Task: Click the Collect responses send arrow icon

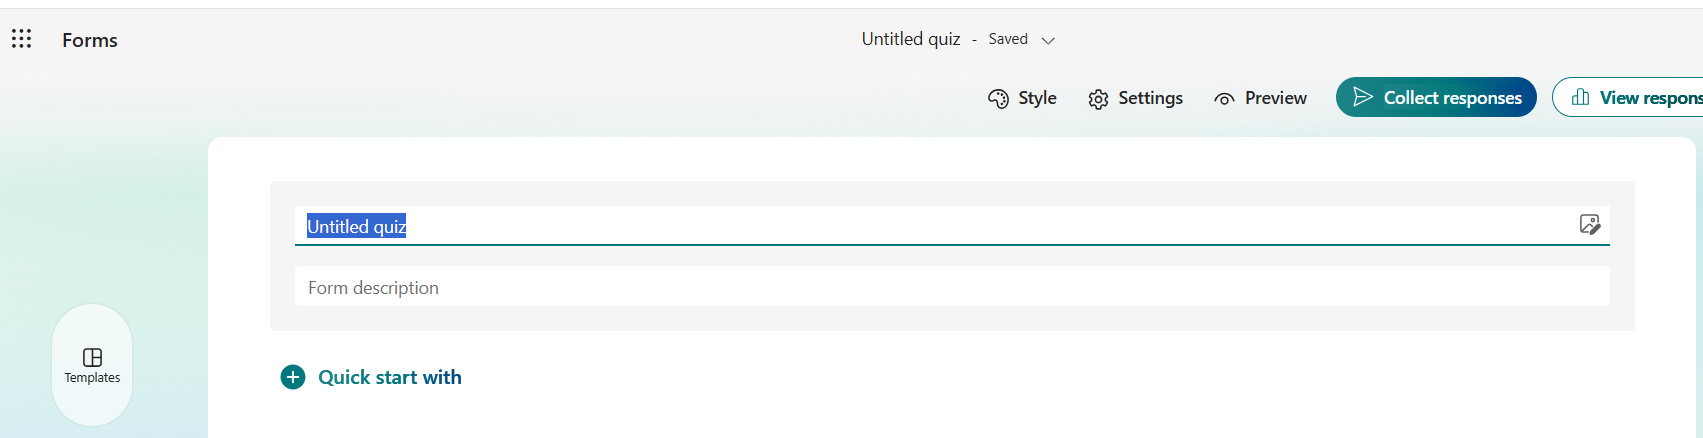Action: [x=1362, y=97]
